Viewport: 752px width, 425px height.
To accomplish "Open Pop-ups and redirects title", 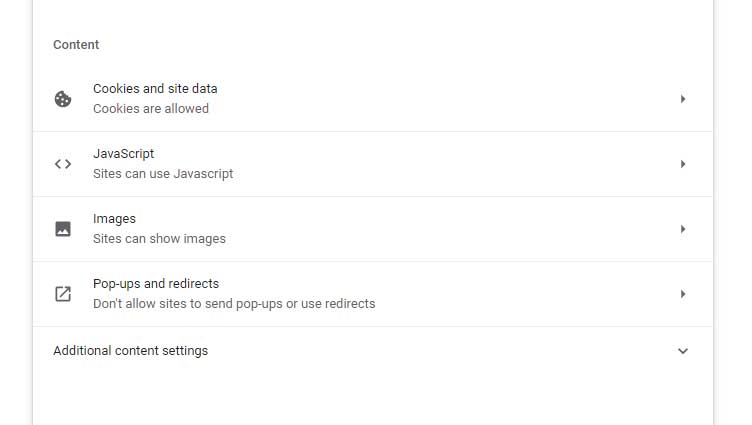I will point(156,284).
